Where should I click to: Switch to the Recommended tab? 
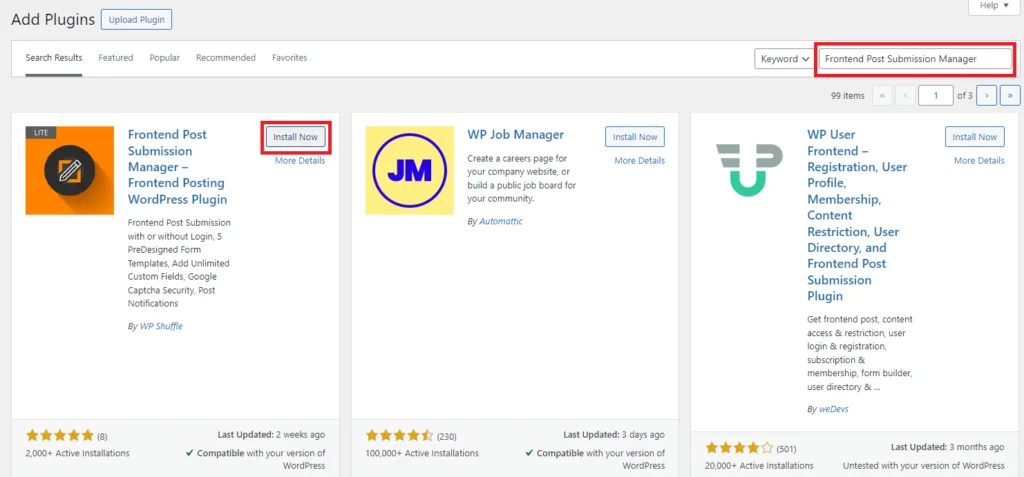tap(226, 58)
